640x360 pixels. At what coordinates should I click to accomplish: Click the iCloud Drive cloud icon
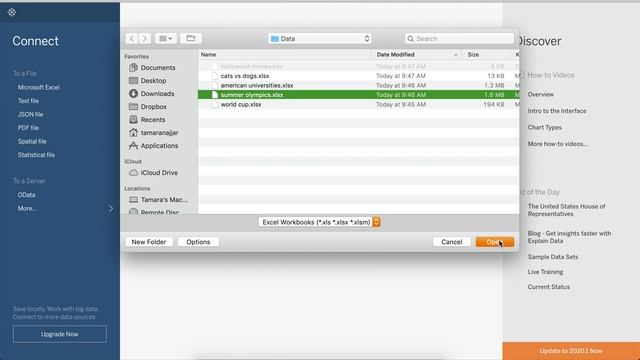[133, 173]
